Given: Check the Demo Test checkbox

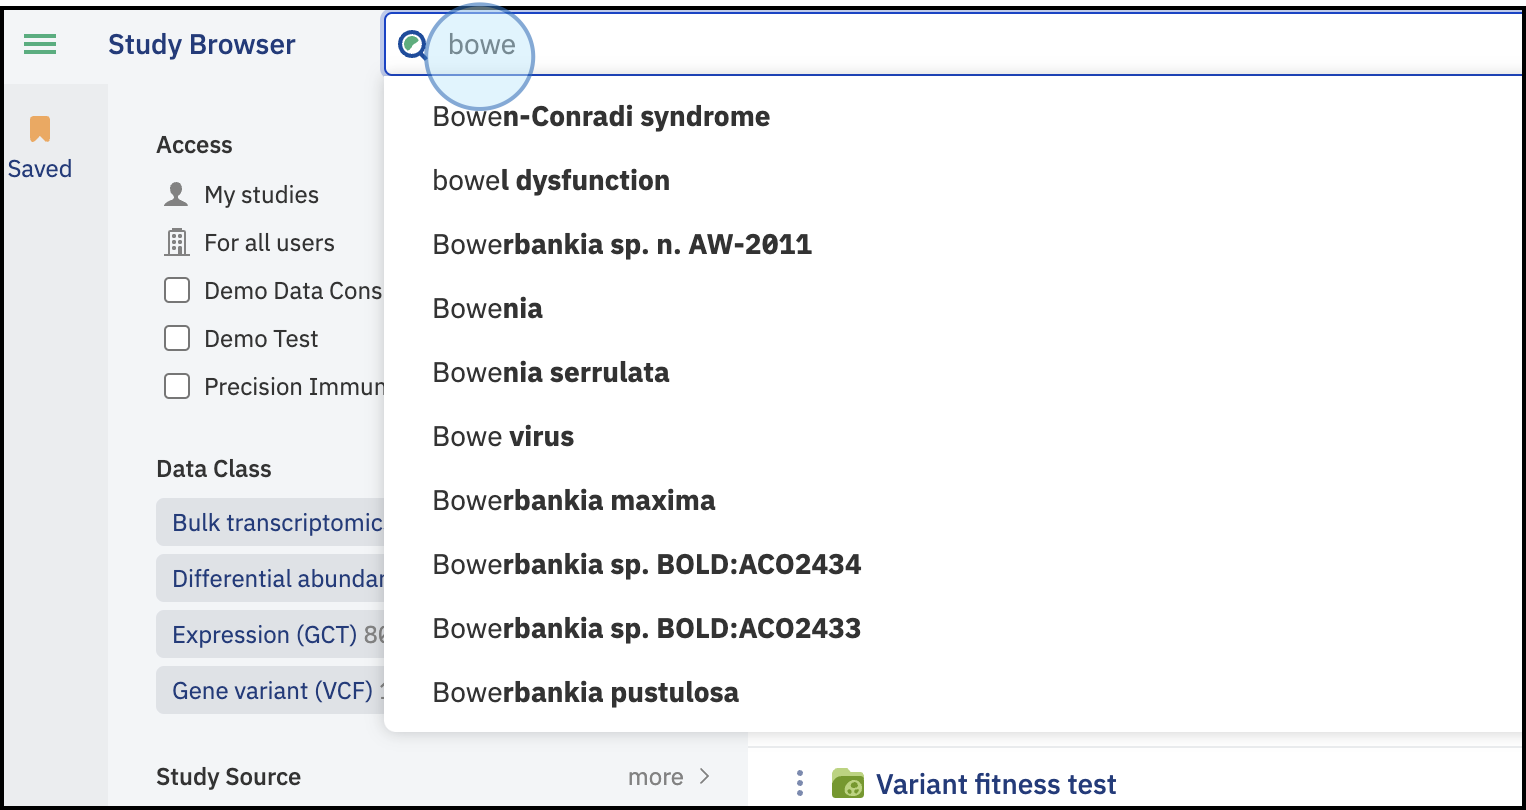Looking at the screenshot, I should click(x=177, y=338).
